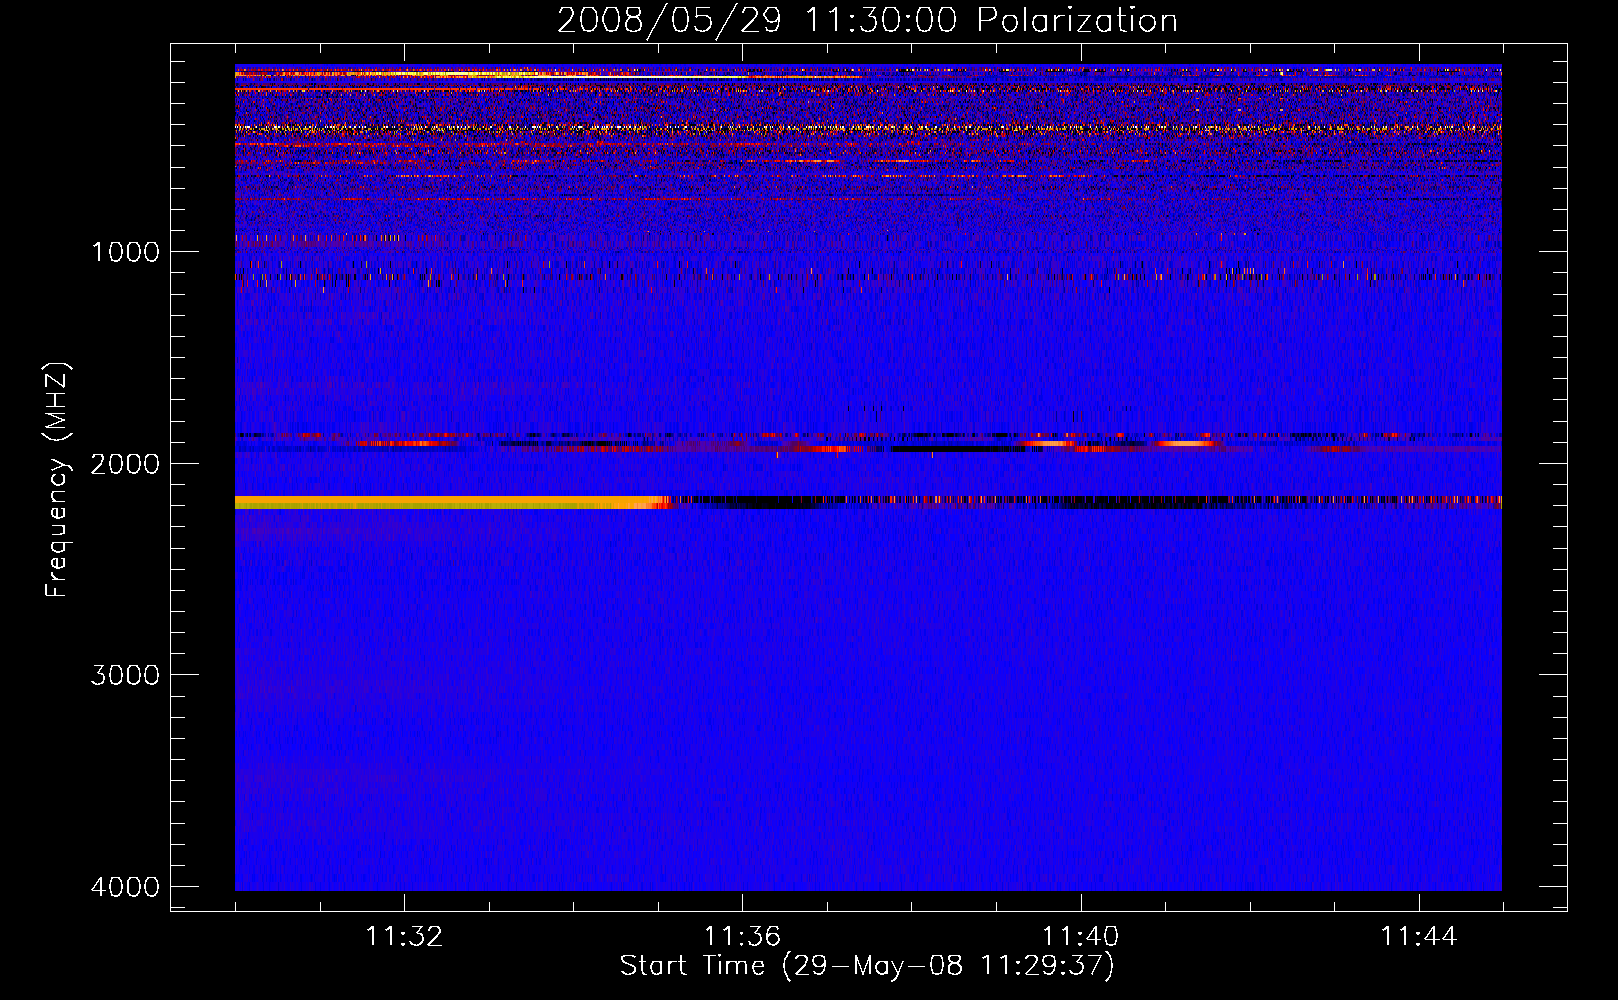Image resolution: width=1618 pixels, height=1000 pixels.
Task: Click the 'Frequency (MHZ)' axis label
Action: click(57, 480)
